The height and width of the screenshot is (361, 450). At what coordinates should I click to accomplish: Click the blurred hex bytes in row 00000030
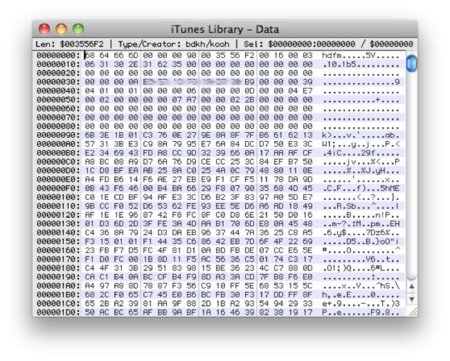[x=192, y=82]
